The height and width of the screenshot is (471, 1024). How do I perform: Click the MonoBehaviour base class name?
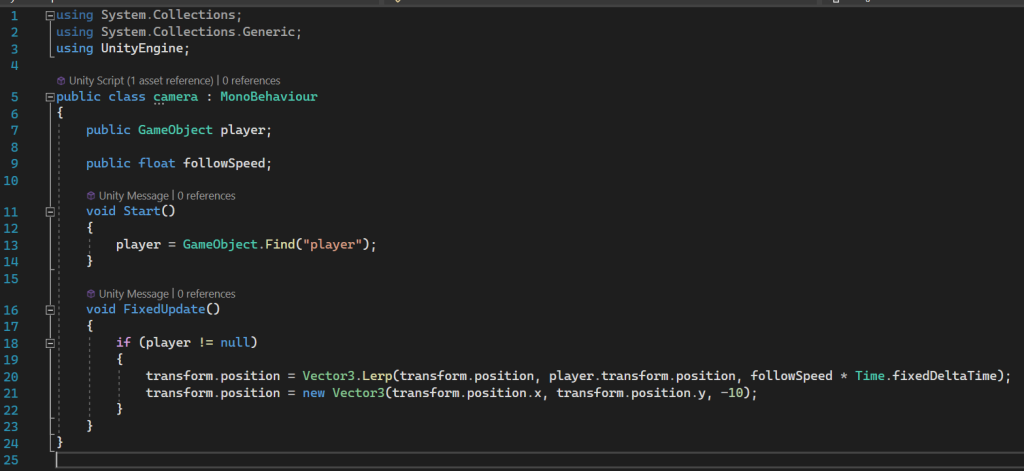[x=269, y=97]
